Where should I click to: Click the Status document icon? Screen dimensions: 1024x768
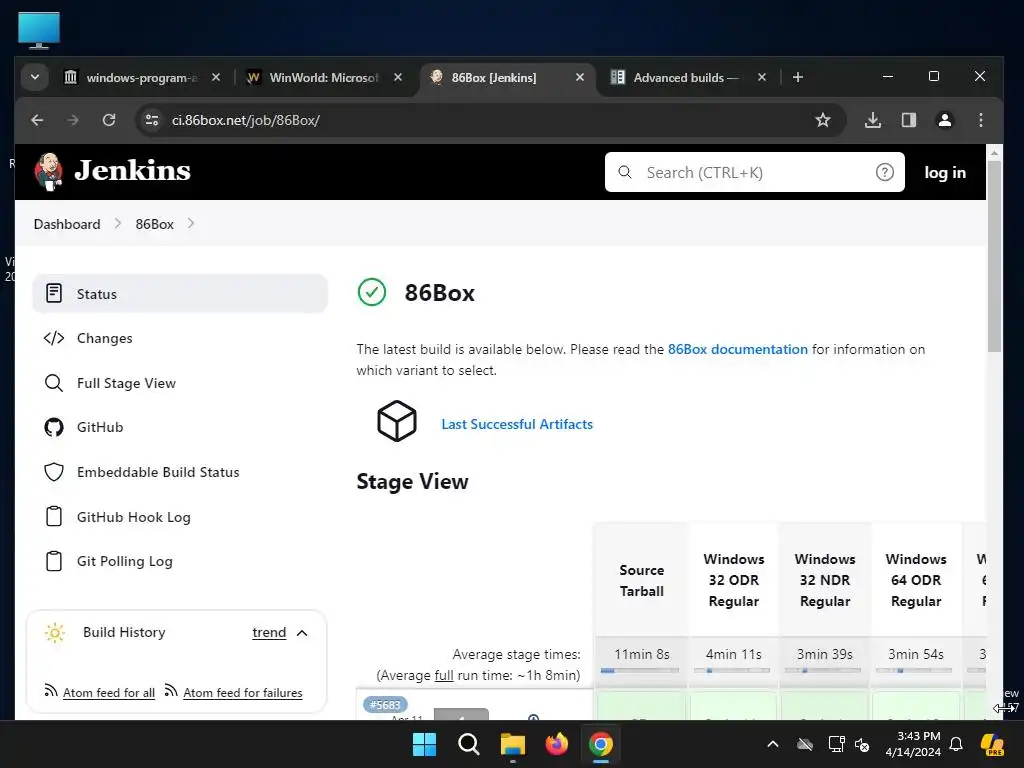pyautogui.click(x=54, y=293)
